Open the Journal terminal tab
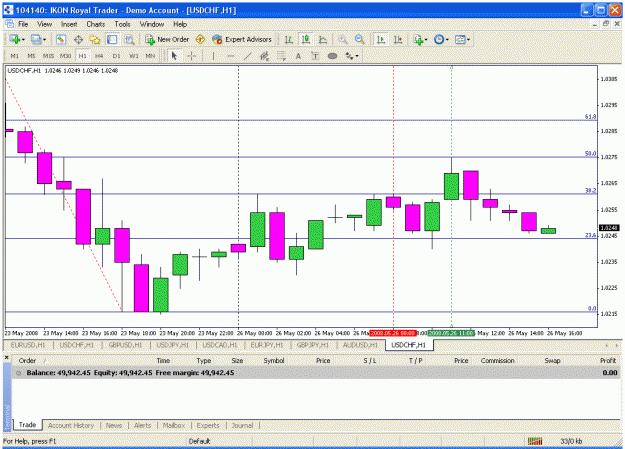 point(242,425)
